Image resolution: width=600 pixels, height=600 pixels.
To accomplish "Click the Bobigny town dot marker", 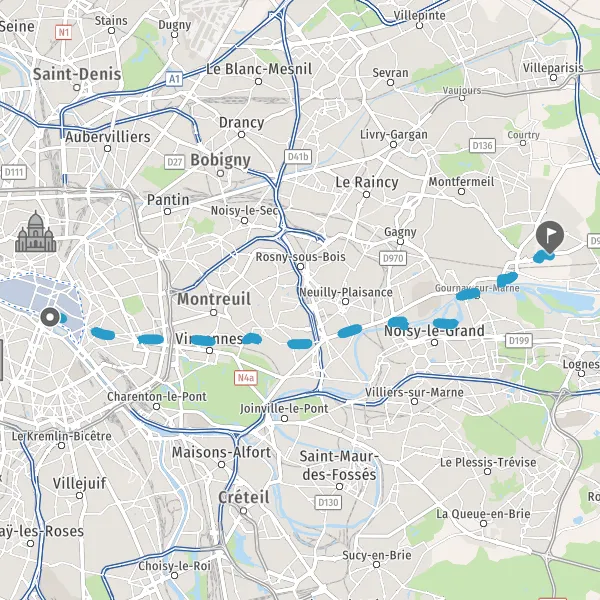I will (x=220, y=173).
